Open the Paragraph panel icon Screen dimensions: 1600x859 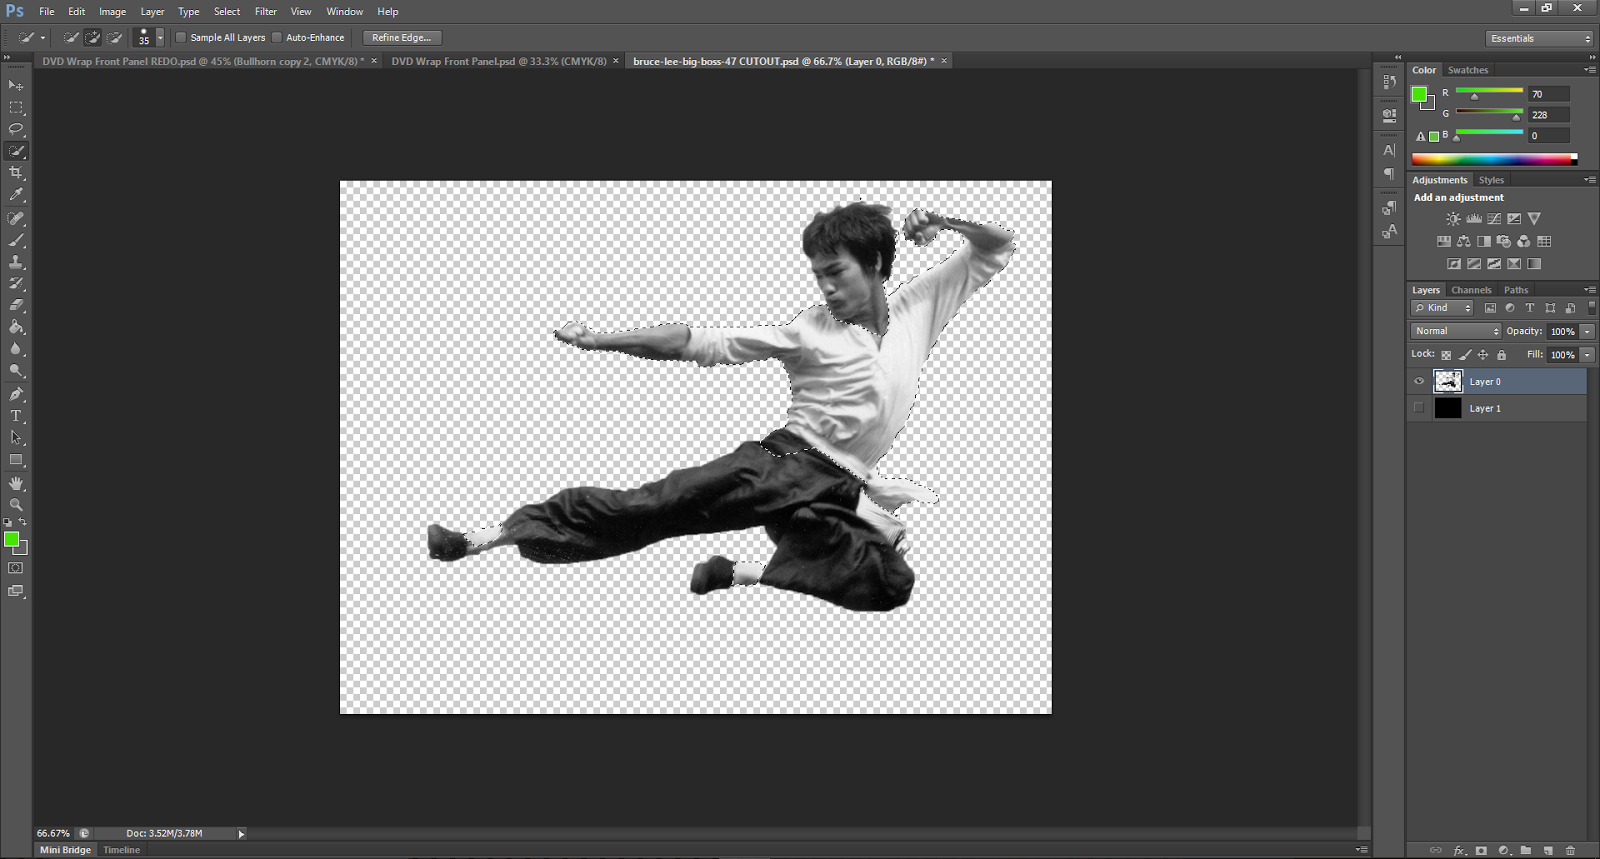click(1389, 174)
